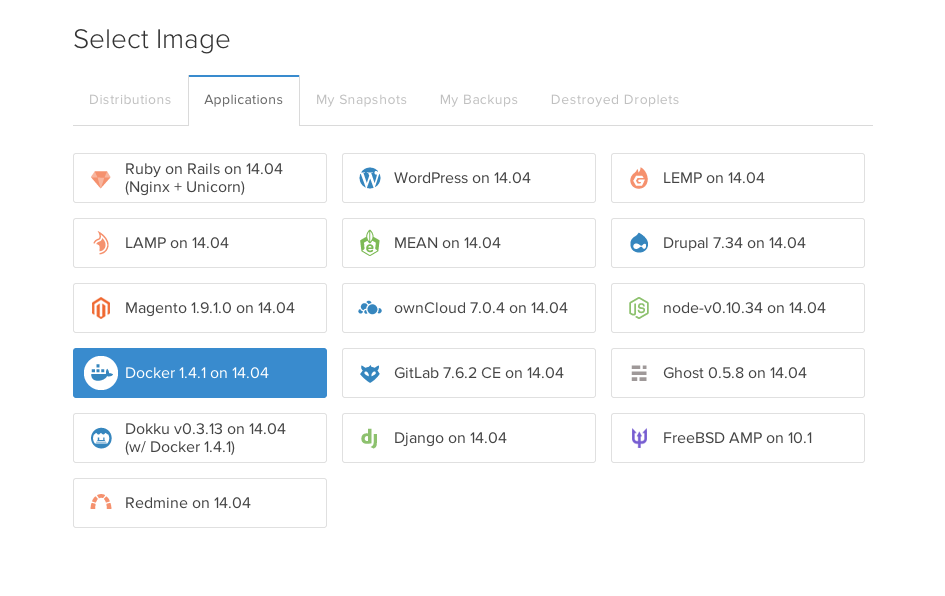View the Destroyed Droplets tab
The image size is (945, 596).
[614, 99]
